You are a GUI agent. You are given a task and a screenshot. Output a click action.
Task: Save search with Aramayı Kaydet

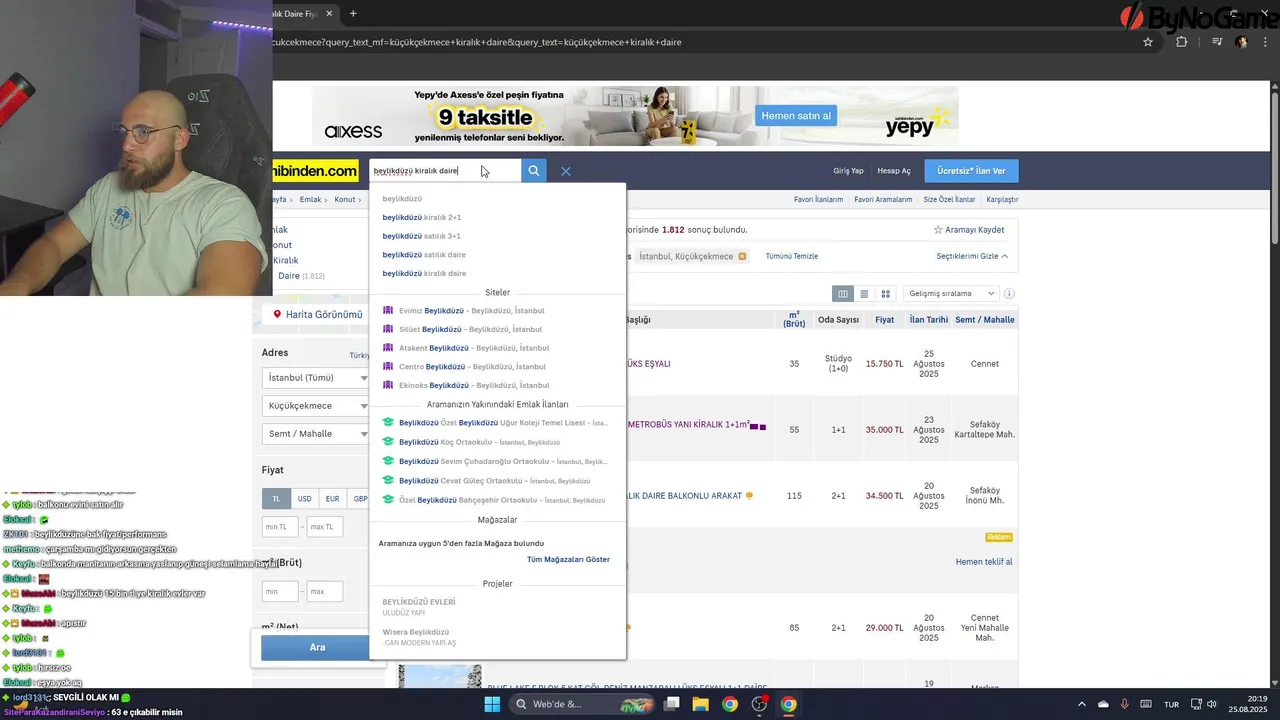[x=969, y=230]
